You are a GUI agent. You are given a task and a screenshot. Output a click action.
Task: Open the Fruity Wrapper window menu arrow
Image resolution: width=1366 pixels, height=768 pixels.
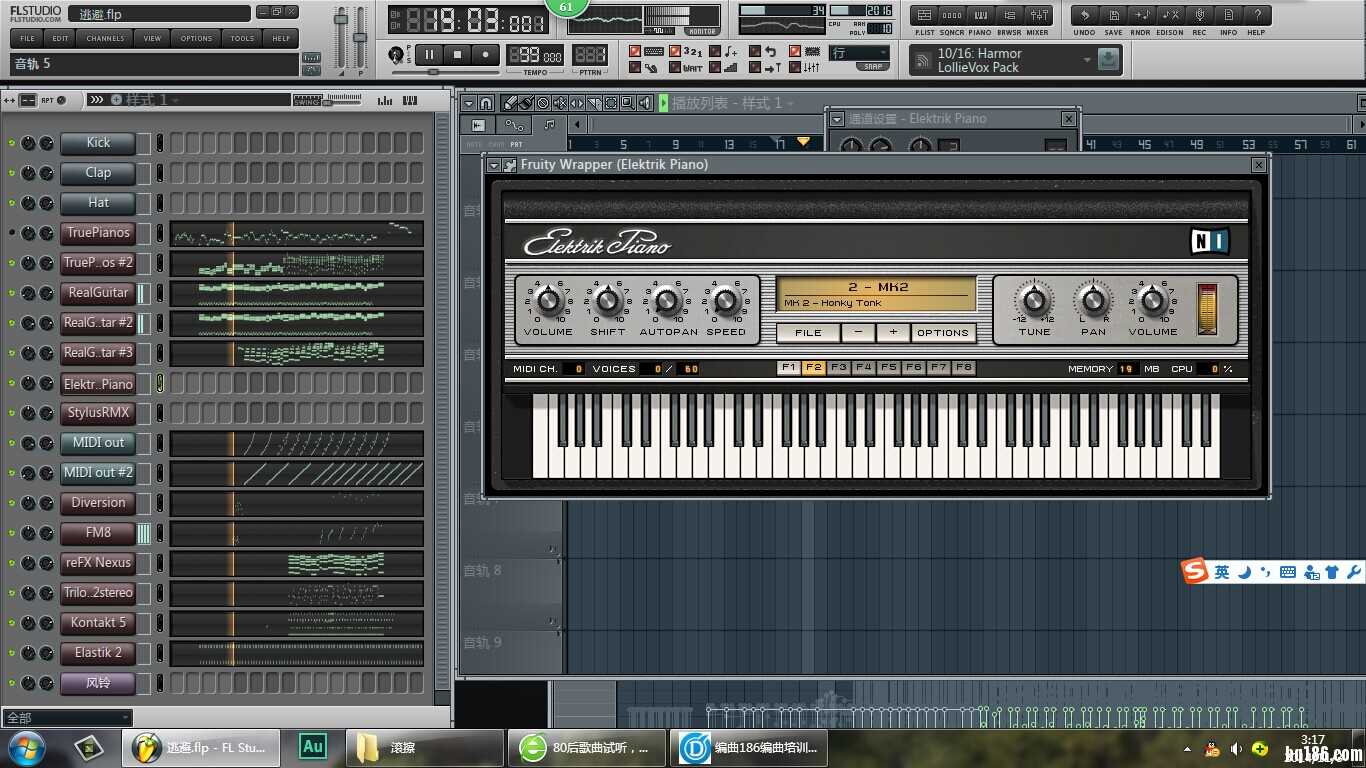tap(494, 165)
